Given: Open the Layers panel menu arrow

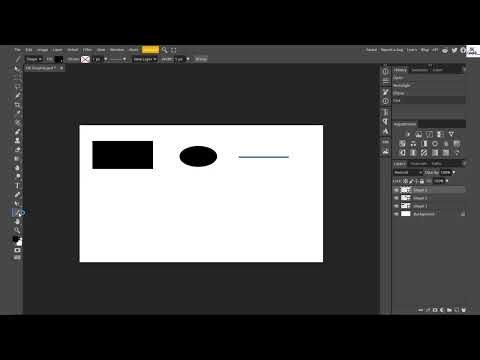Looking at the screenshot, I should click(x=464, y=163).
